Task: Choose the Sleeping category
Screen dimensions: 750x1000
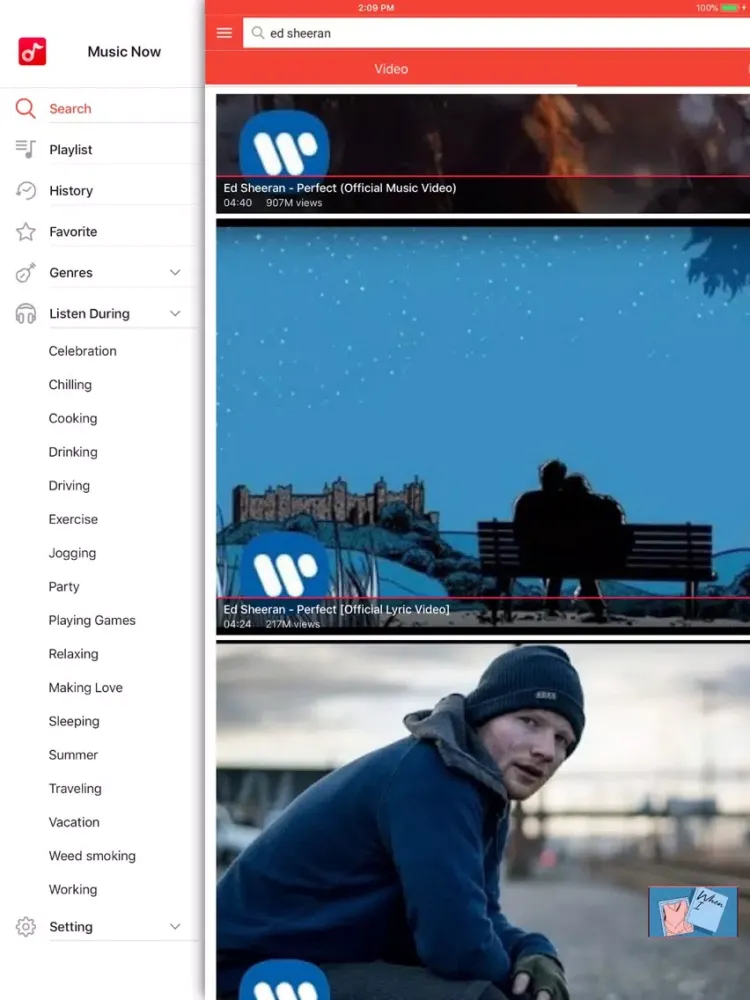Action: click(74, 721)
